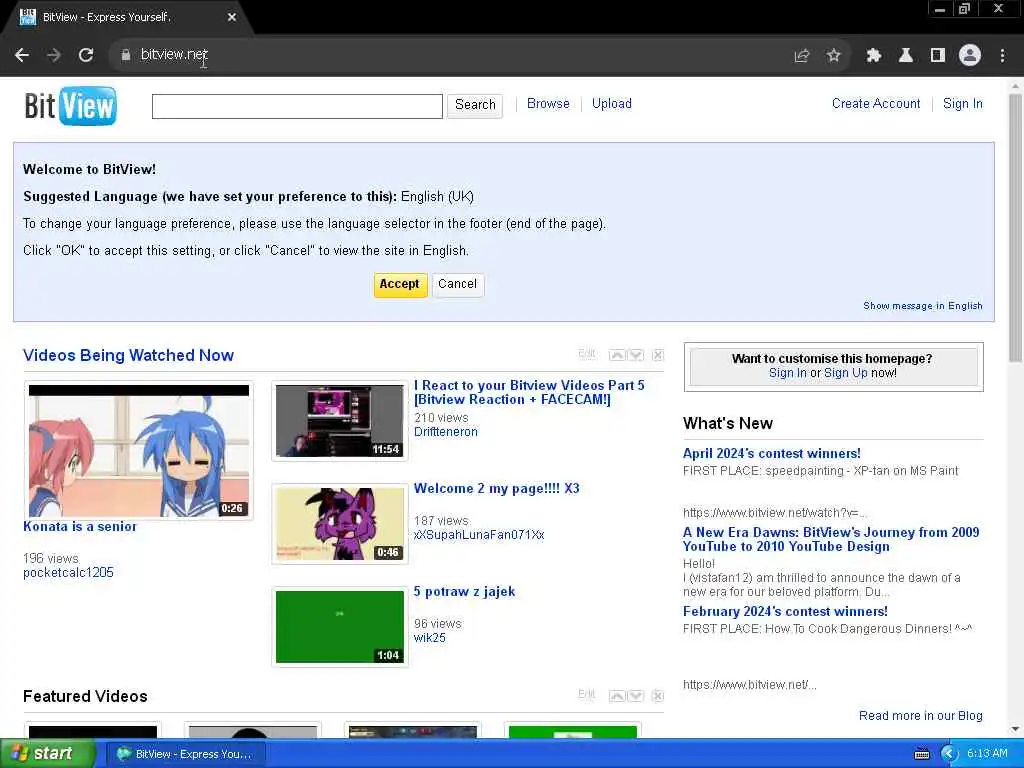Viewport: 1024px width, 768px height.
Task: Open the Windows XP start menu
Action: pos(47,754)
